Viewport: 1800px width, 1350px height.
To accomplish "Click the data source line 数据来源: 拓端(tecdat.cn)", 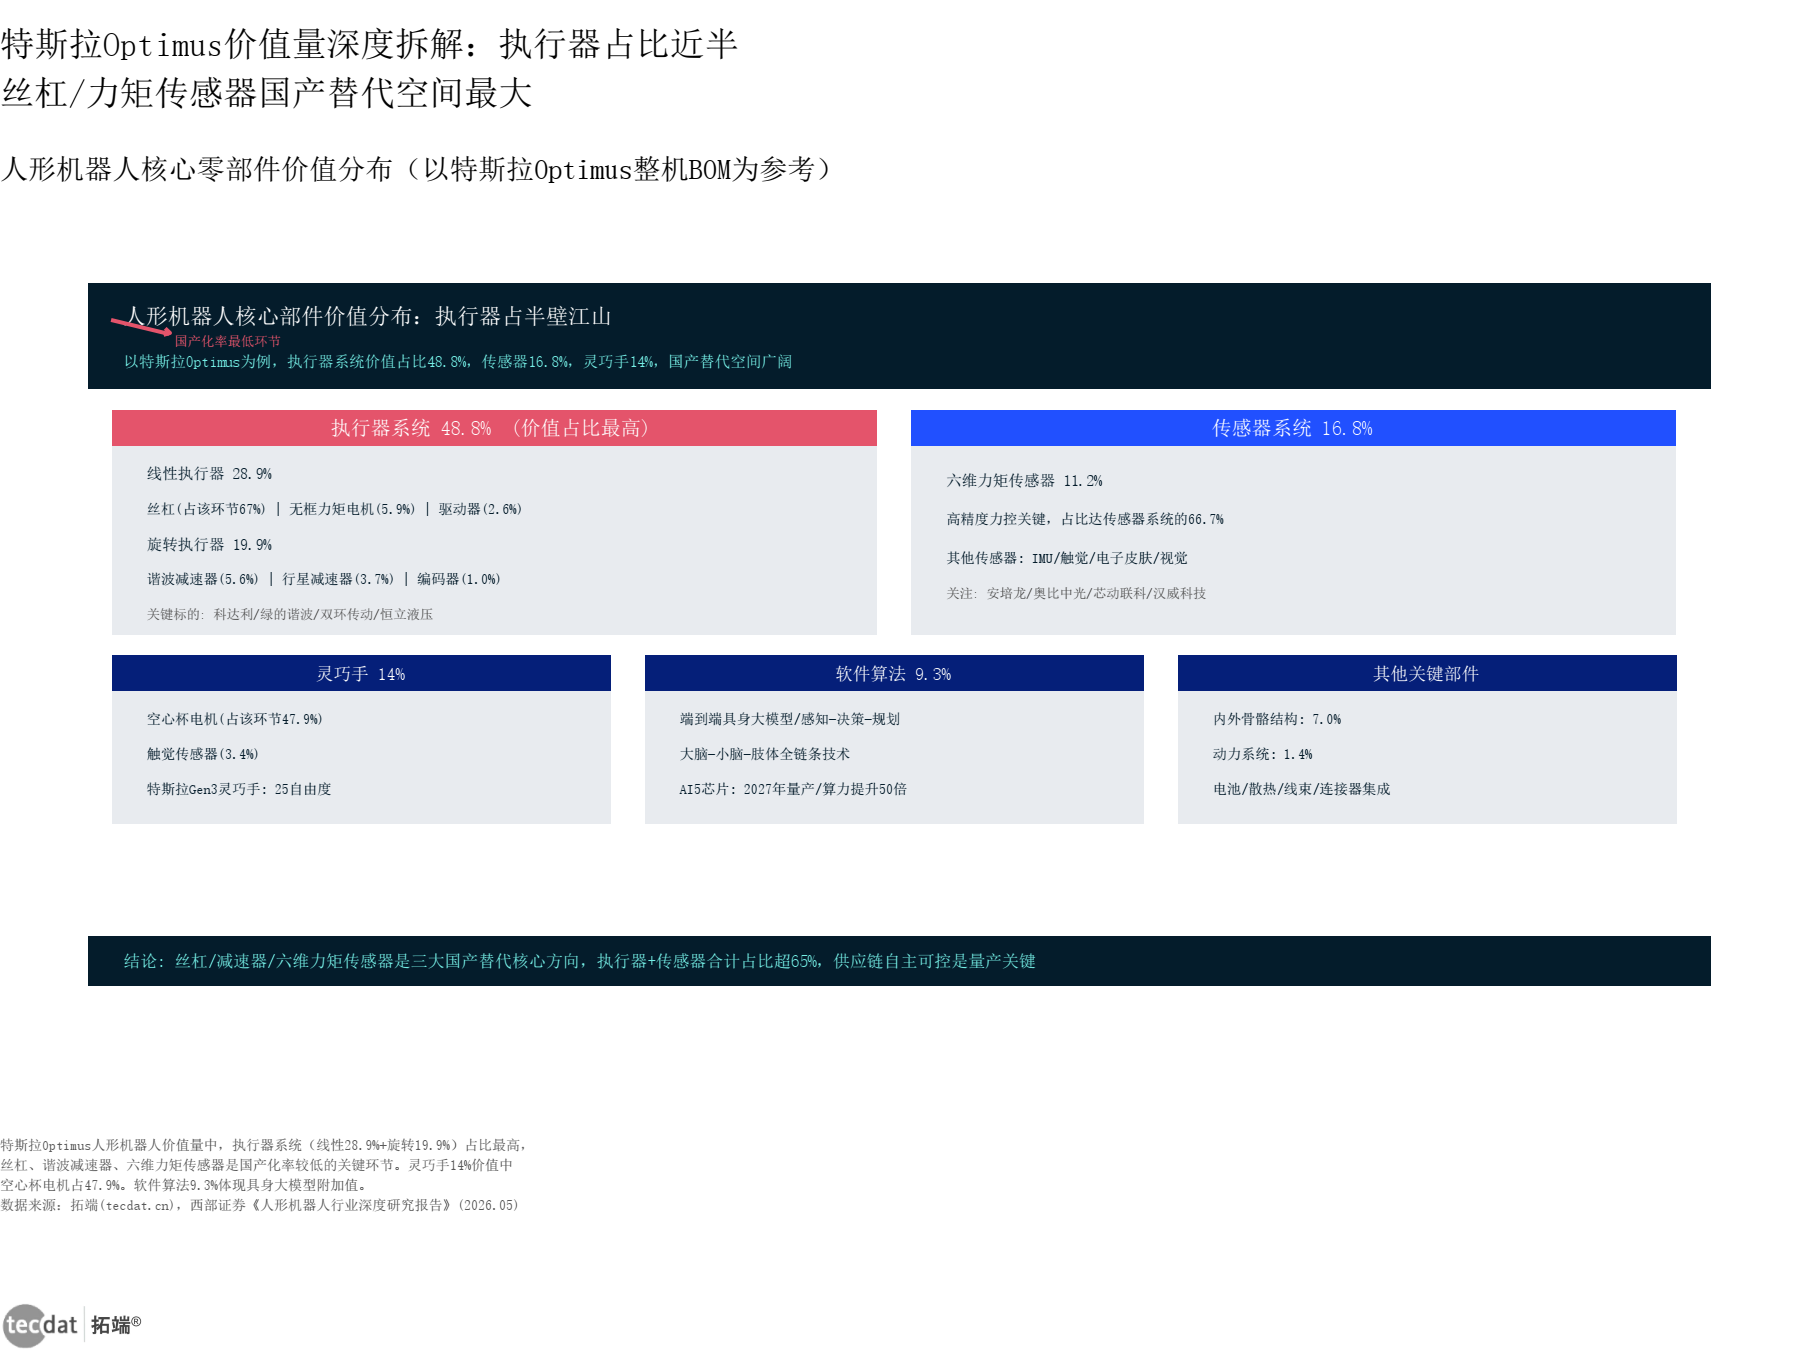I will 260,1205.
